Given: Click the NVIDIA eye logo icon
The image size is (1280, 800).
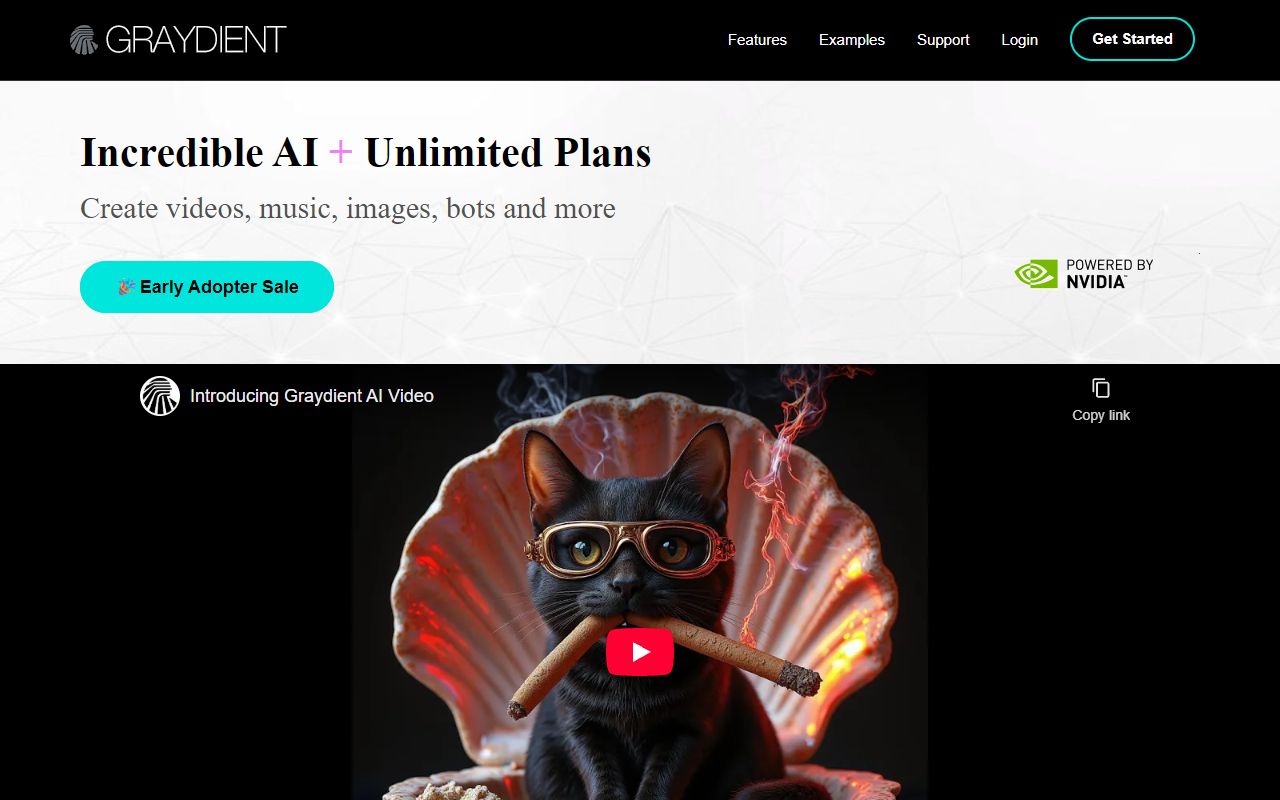Looking at the screenshot, I should point(1036,274).
